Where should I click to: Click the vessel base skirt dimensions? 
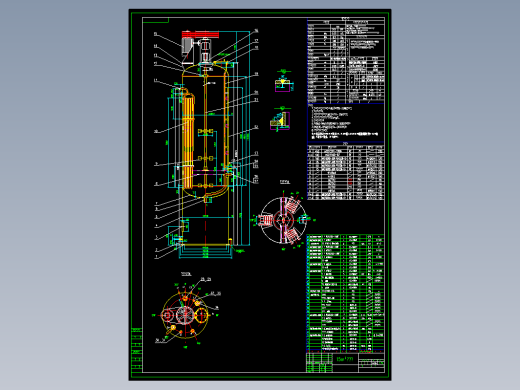click(205, 252)
